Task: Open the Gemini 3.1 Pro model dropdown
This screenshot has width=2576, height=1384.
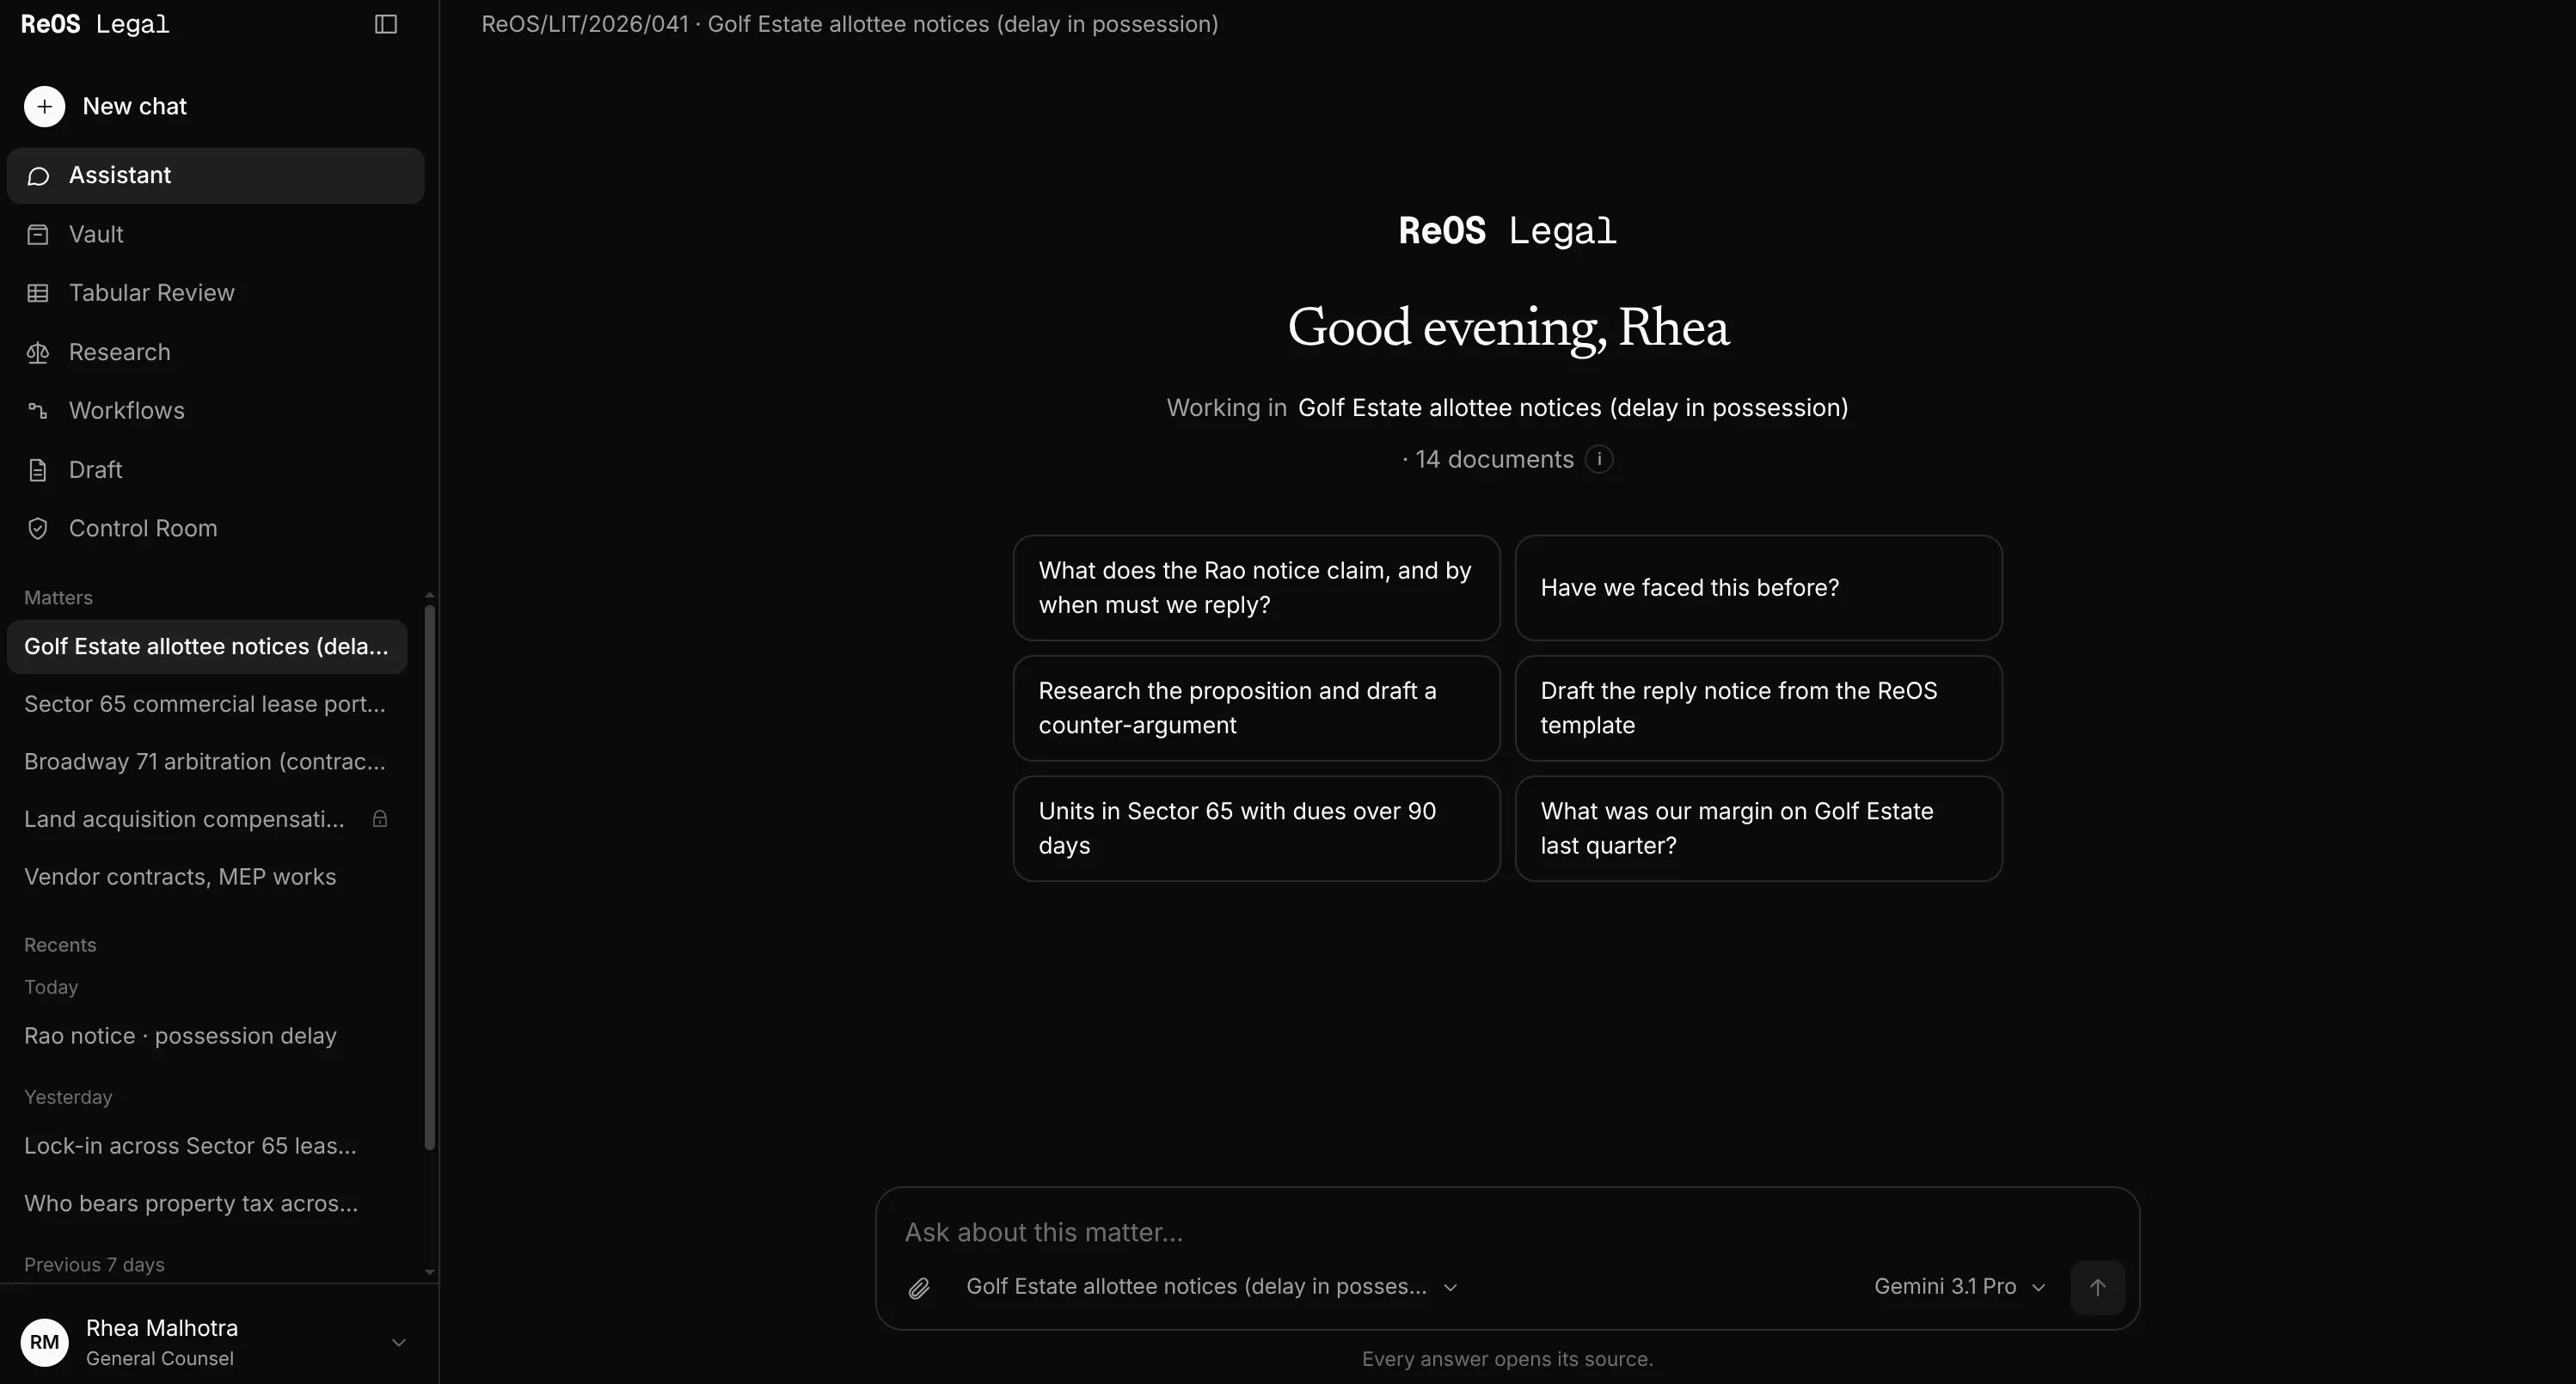Action: [1959, 1287]
